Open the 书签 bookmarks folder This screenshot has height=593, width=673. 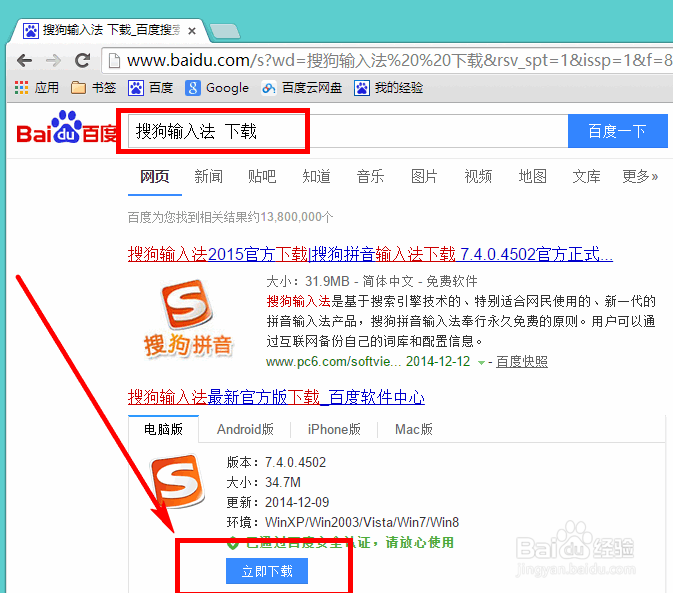coord(93,88)
